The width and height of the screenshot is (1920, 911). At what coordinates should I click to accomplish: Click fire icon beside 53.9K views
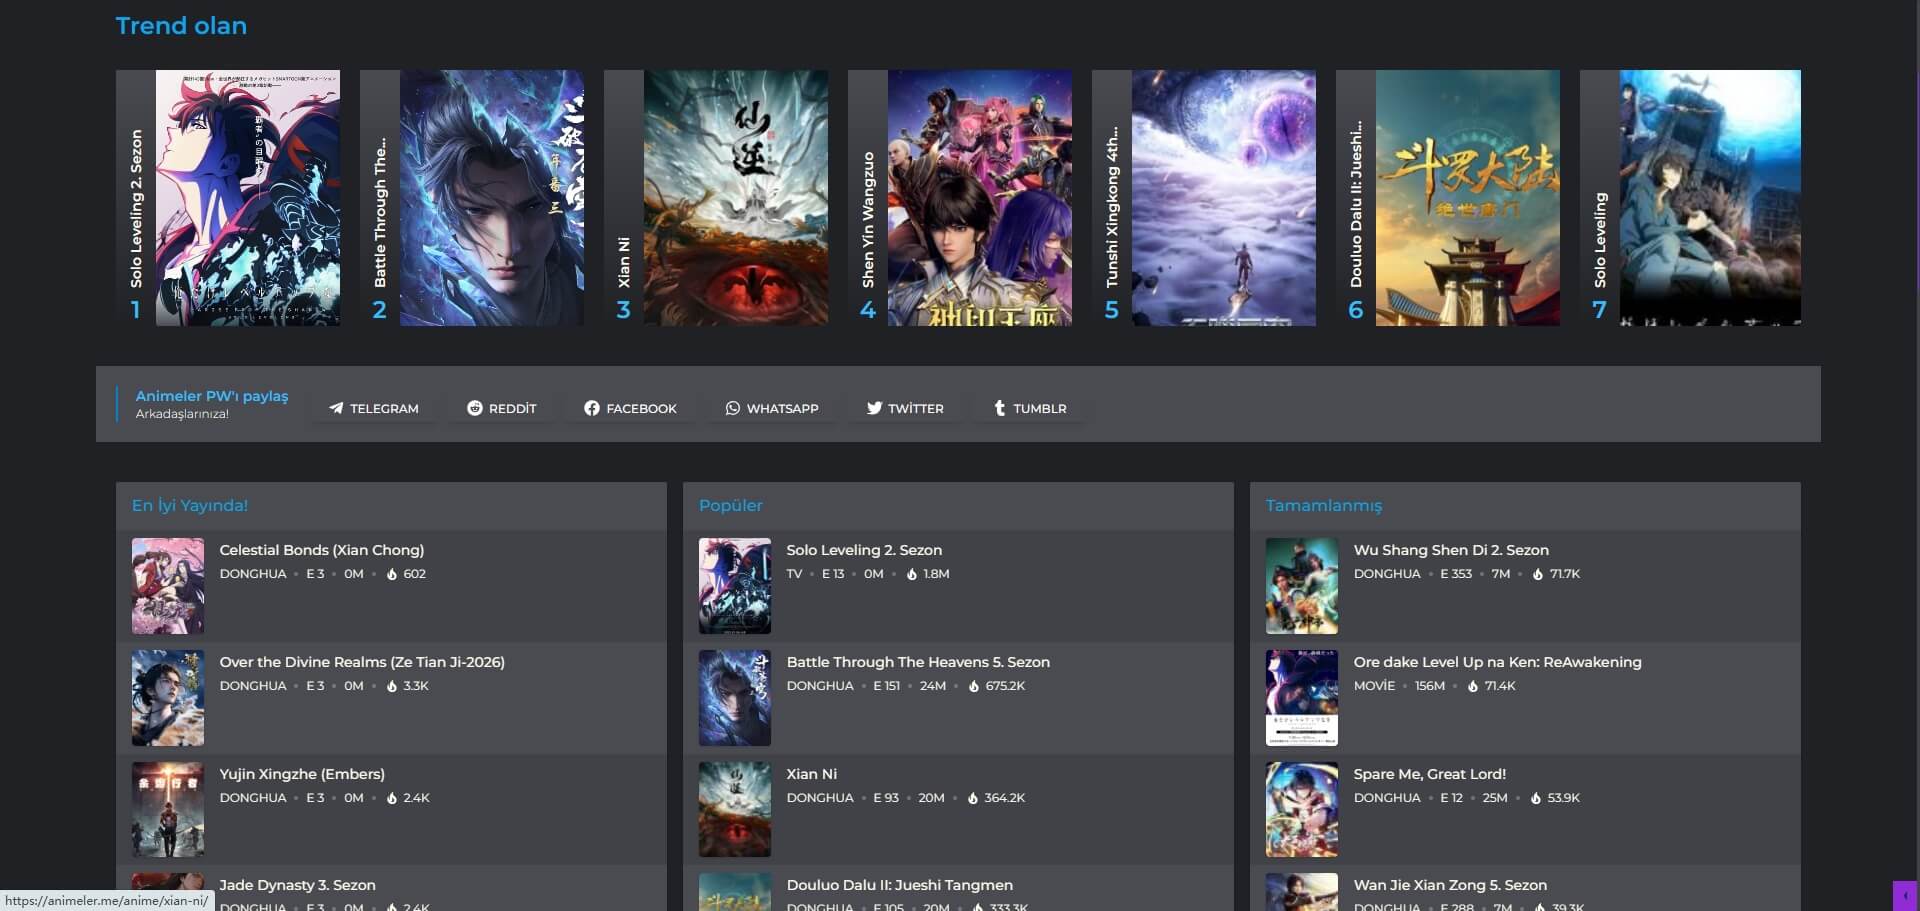pos(1536,798)
